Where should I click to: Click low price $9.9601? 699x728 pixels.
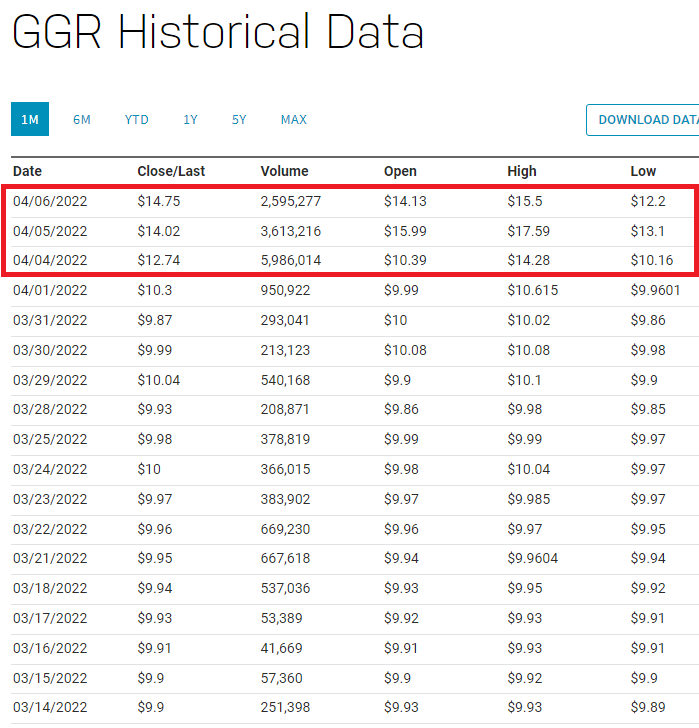[x=655, y=290]
